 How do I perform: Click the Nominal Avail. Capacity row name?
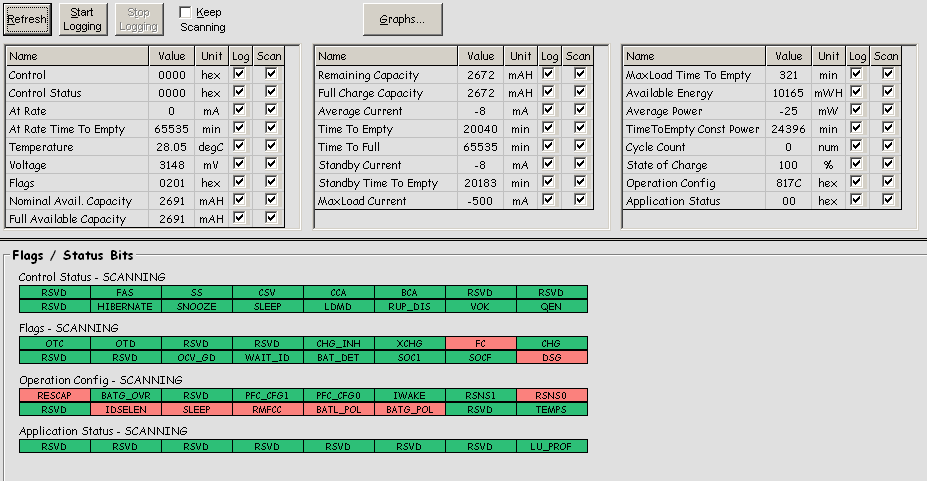coord(70,202)
